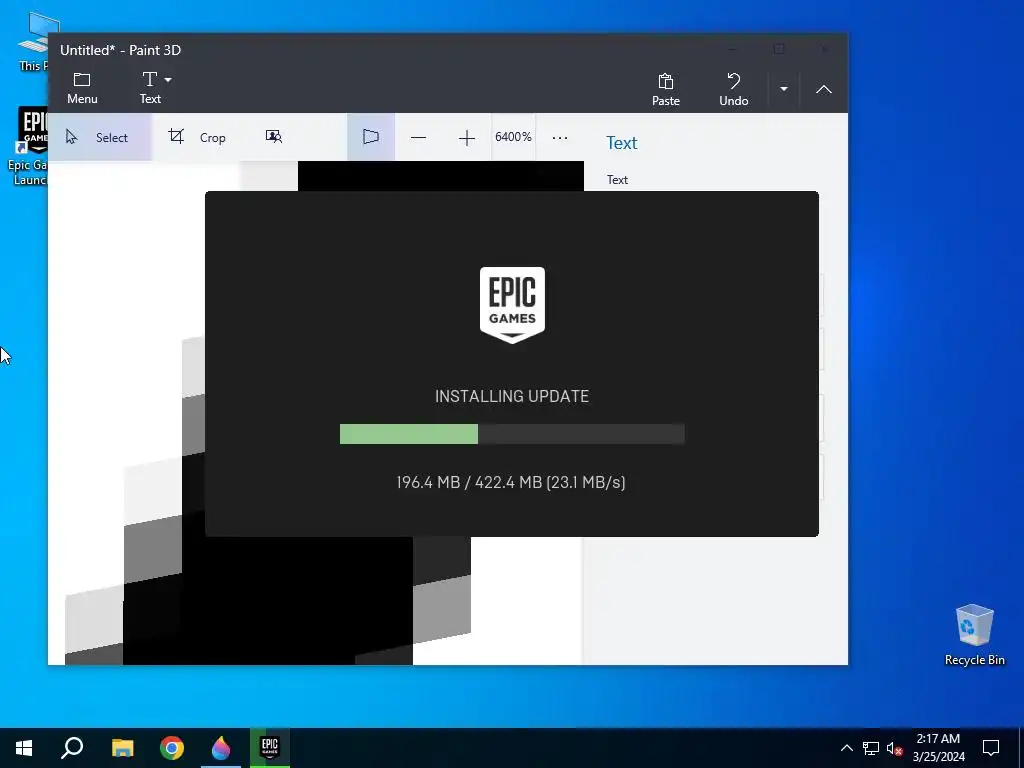Show hidden system tray icons
This screenshot has height=768, width=1024.
click(846, 748)
